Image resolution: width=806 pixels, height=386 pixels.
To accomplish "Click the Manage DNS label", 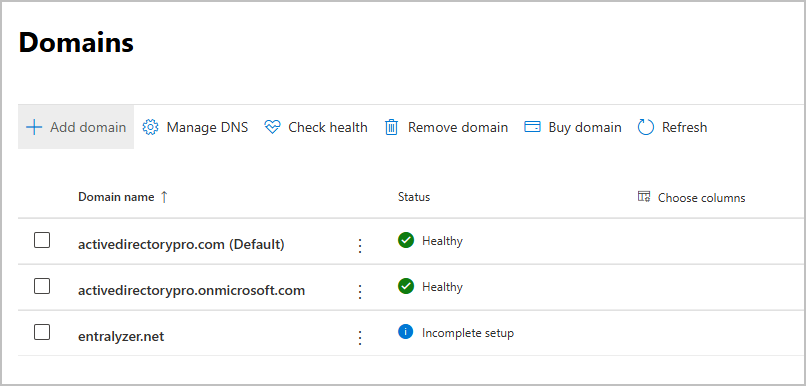I will click(207, 127).
